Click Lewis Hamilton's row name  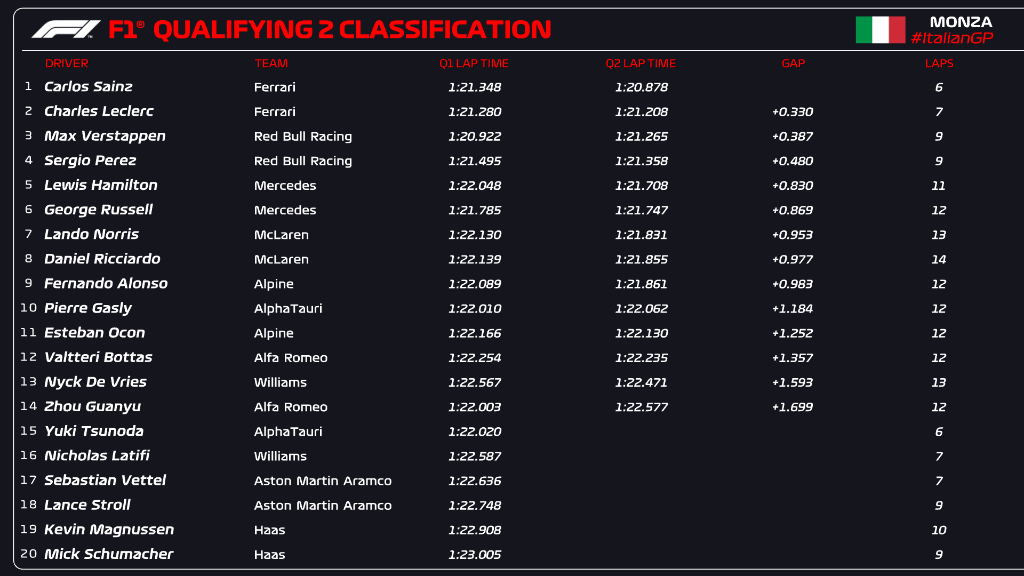tap(101, 185)
